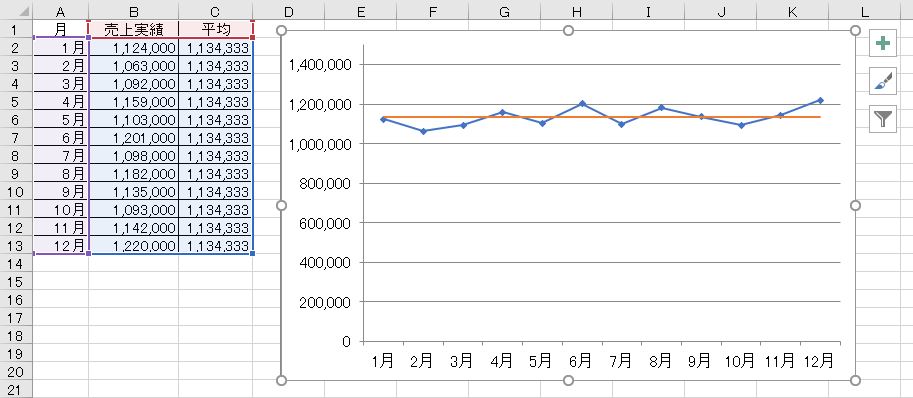Select the cell with value 1,220,000
The image size is (913, 398).
tap(133, 246)
